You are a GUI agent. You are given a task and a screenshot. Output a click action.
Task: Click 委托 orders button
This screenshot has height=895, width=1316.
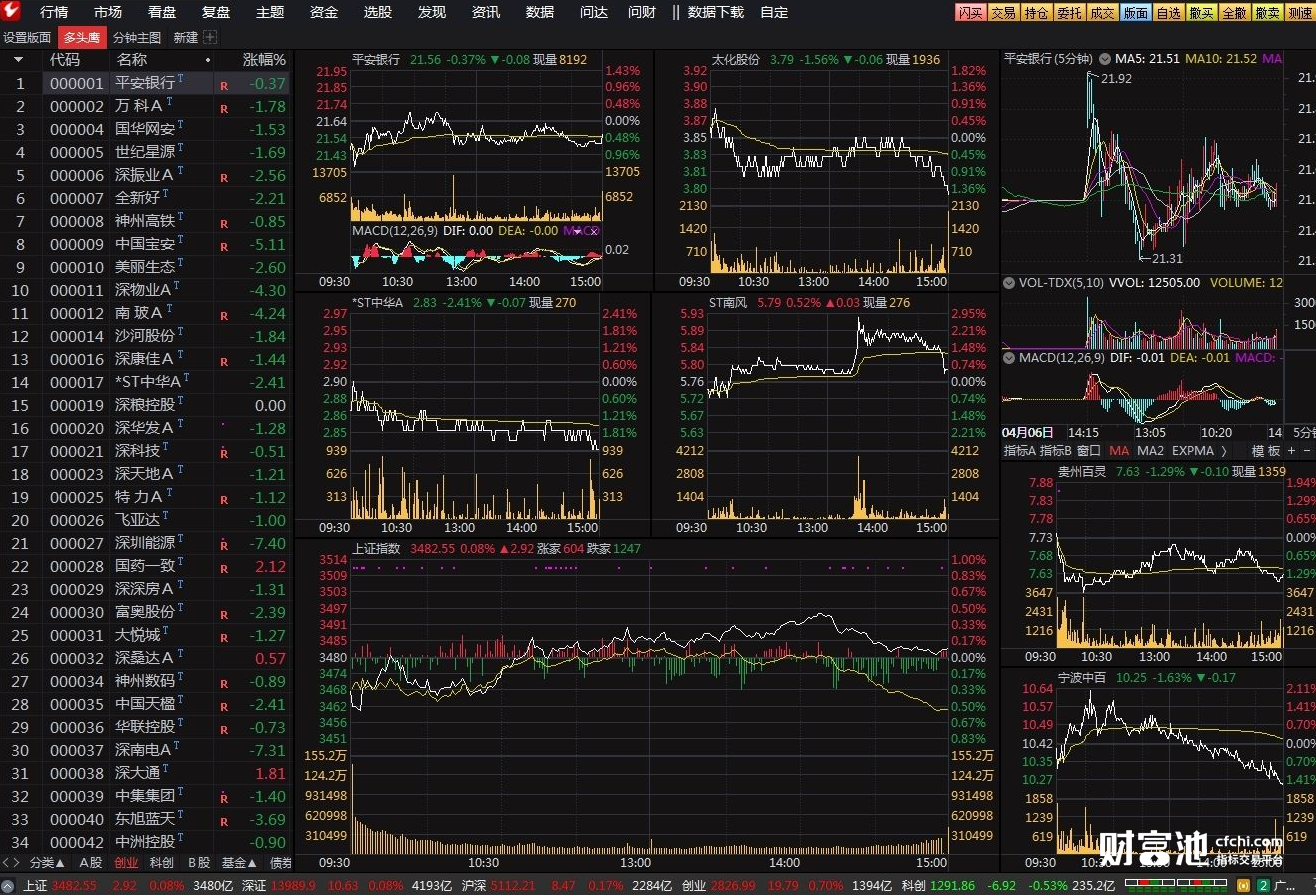coord(1069,12)
